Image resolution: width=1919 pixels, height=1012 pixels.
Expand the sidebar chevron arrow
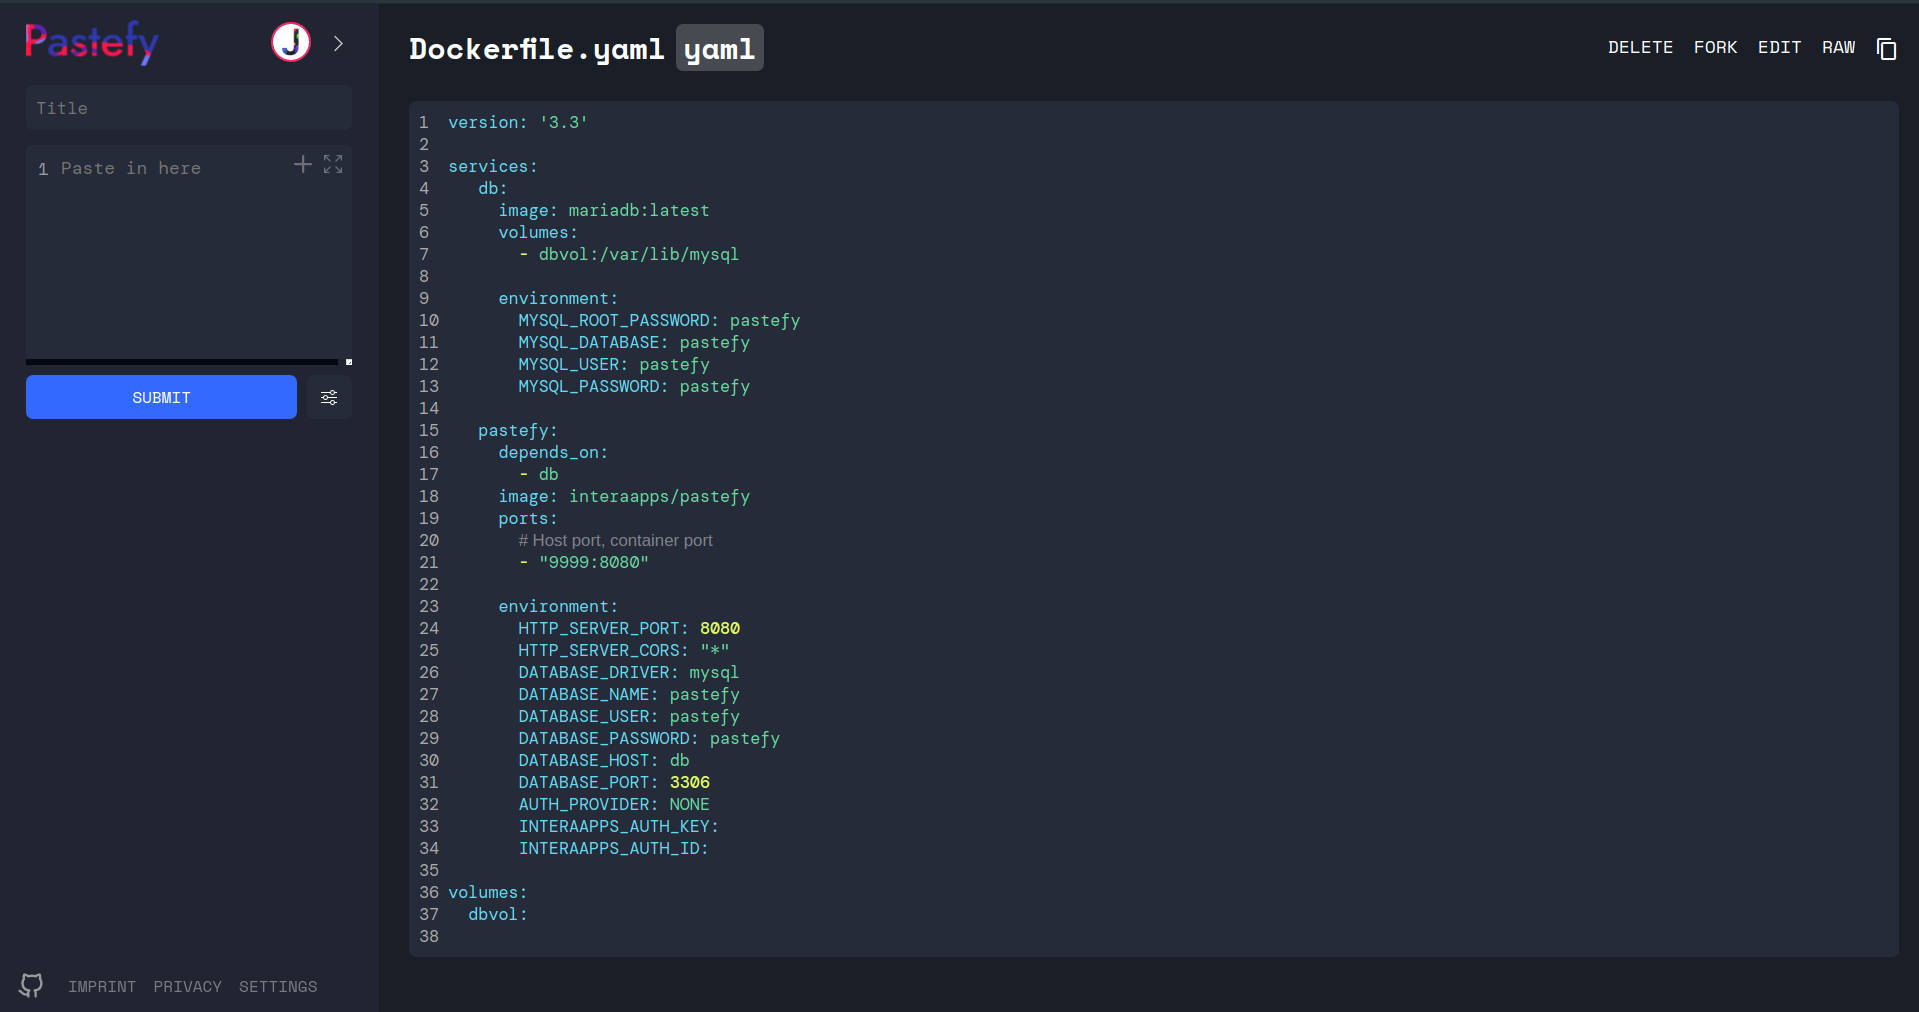point(338,43)
